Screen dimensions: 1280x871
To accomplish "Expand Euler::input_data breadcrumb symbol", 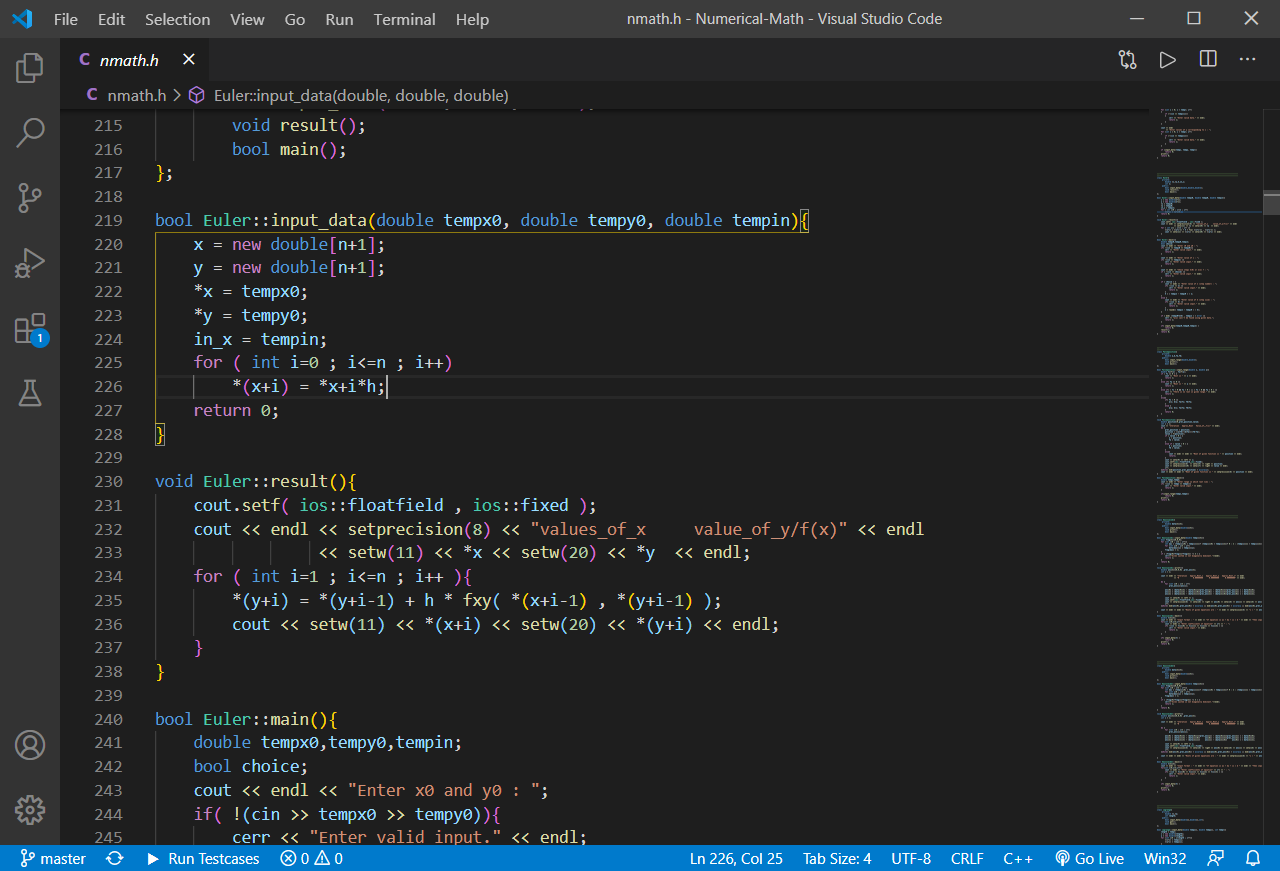I will [360, 96].
